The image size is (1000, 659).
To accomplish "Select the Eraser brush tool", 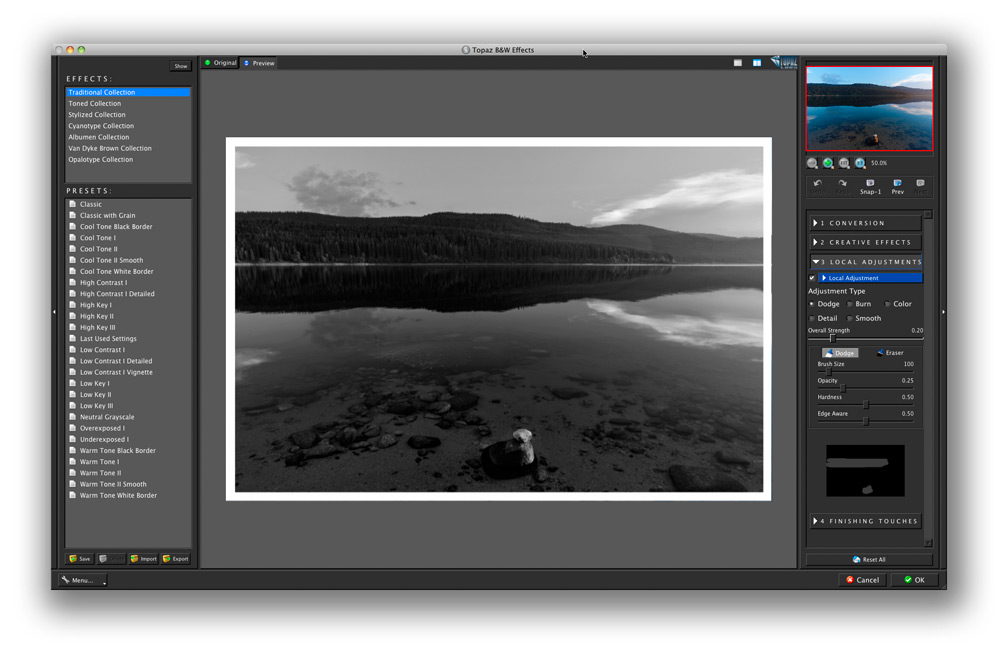I will click(x=890, y=353).
